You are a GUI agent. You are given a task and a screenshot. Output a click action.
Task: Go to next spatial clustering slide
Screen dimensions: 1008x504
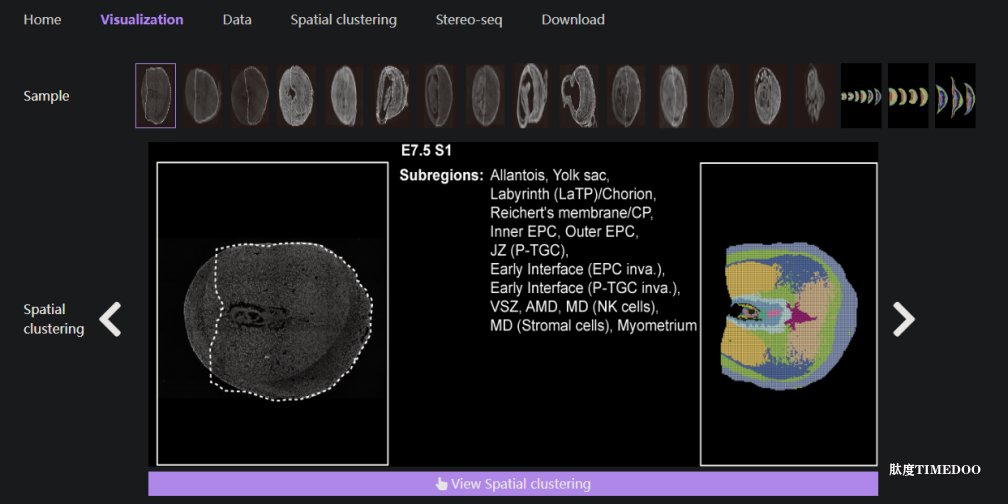[x=903, y=320]
